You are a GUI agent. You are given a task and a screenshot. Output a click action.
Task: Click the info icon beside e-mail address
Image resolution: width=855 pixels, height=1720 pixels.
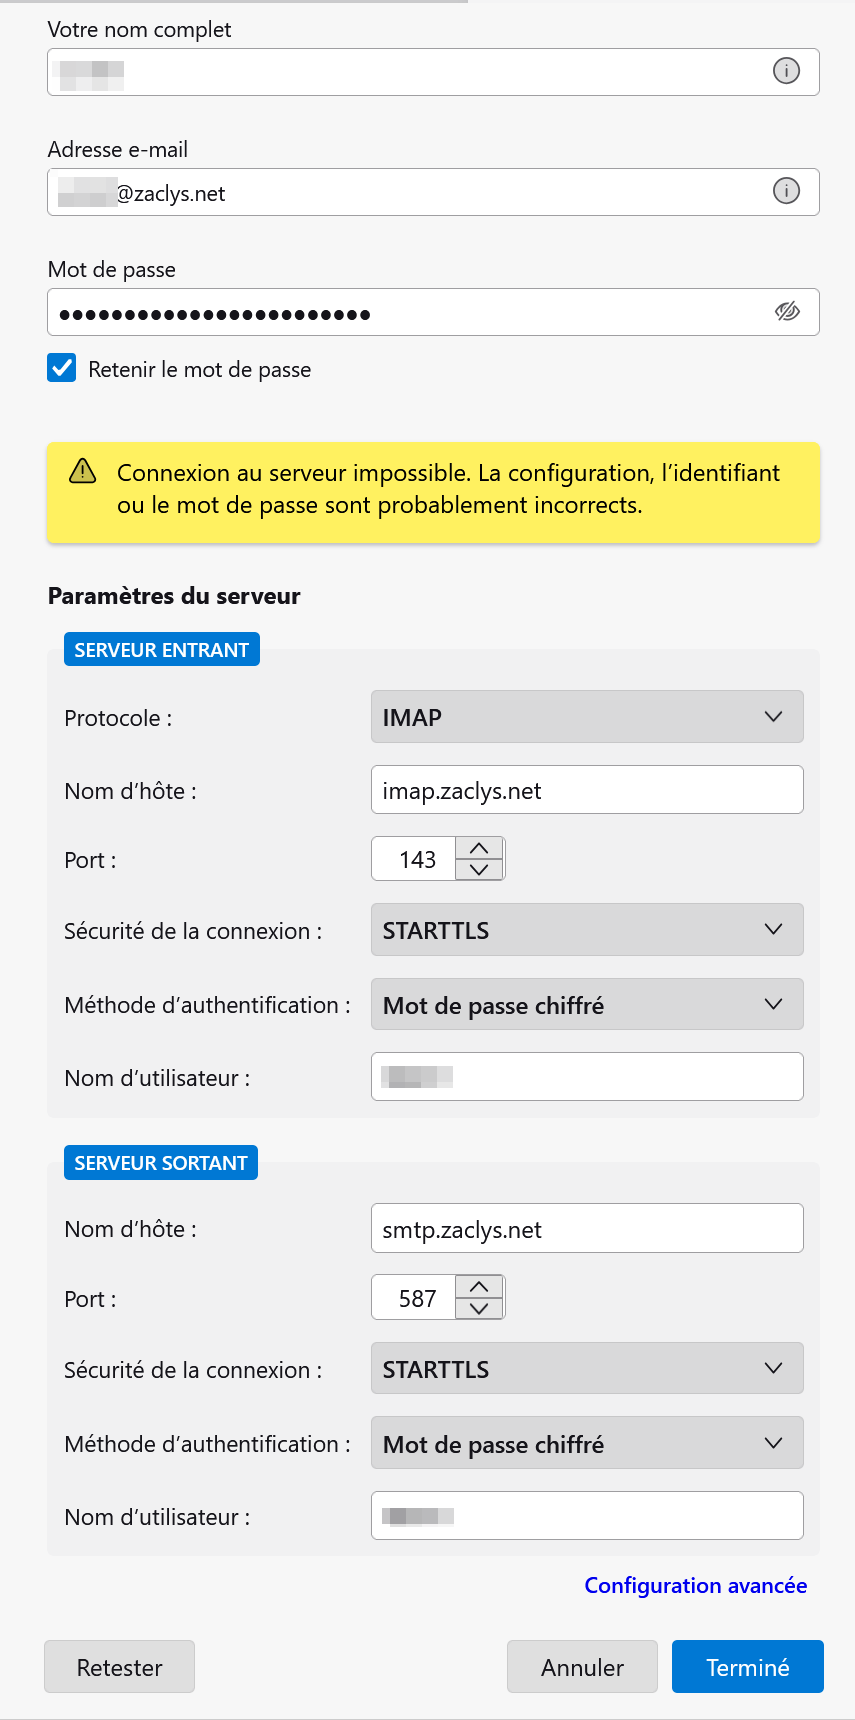[787, 191]
